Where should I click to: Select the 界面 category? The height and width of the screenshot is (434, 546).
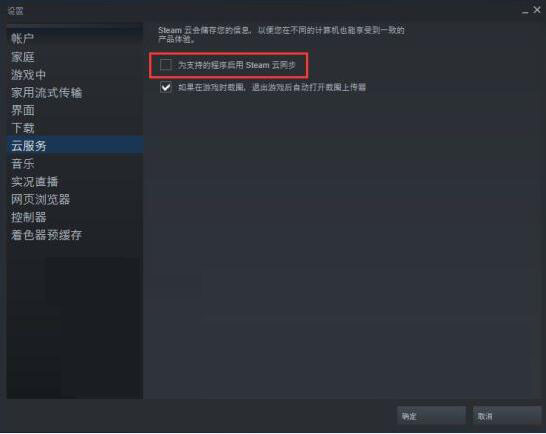(x=22, y=110)
